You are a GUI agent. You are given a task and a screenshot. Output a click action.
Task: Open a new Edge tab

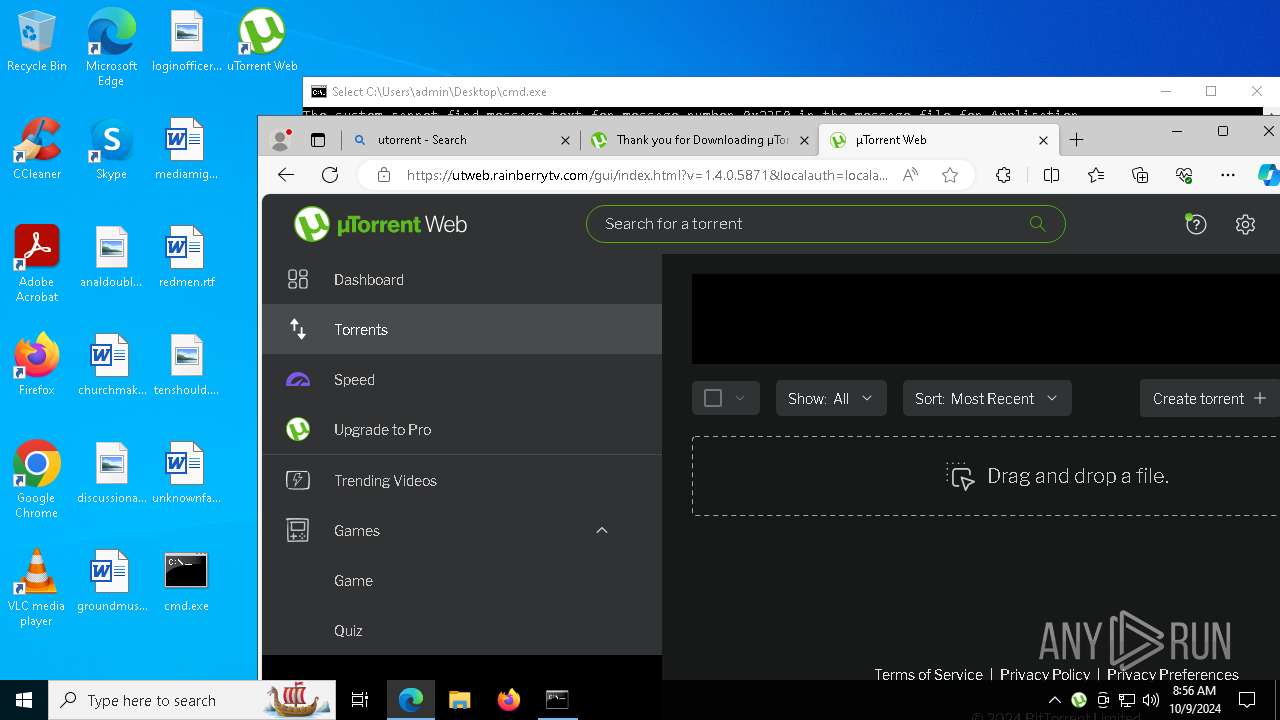[x=1076, y=140]
